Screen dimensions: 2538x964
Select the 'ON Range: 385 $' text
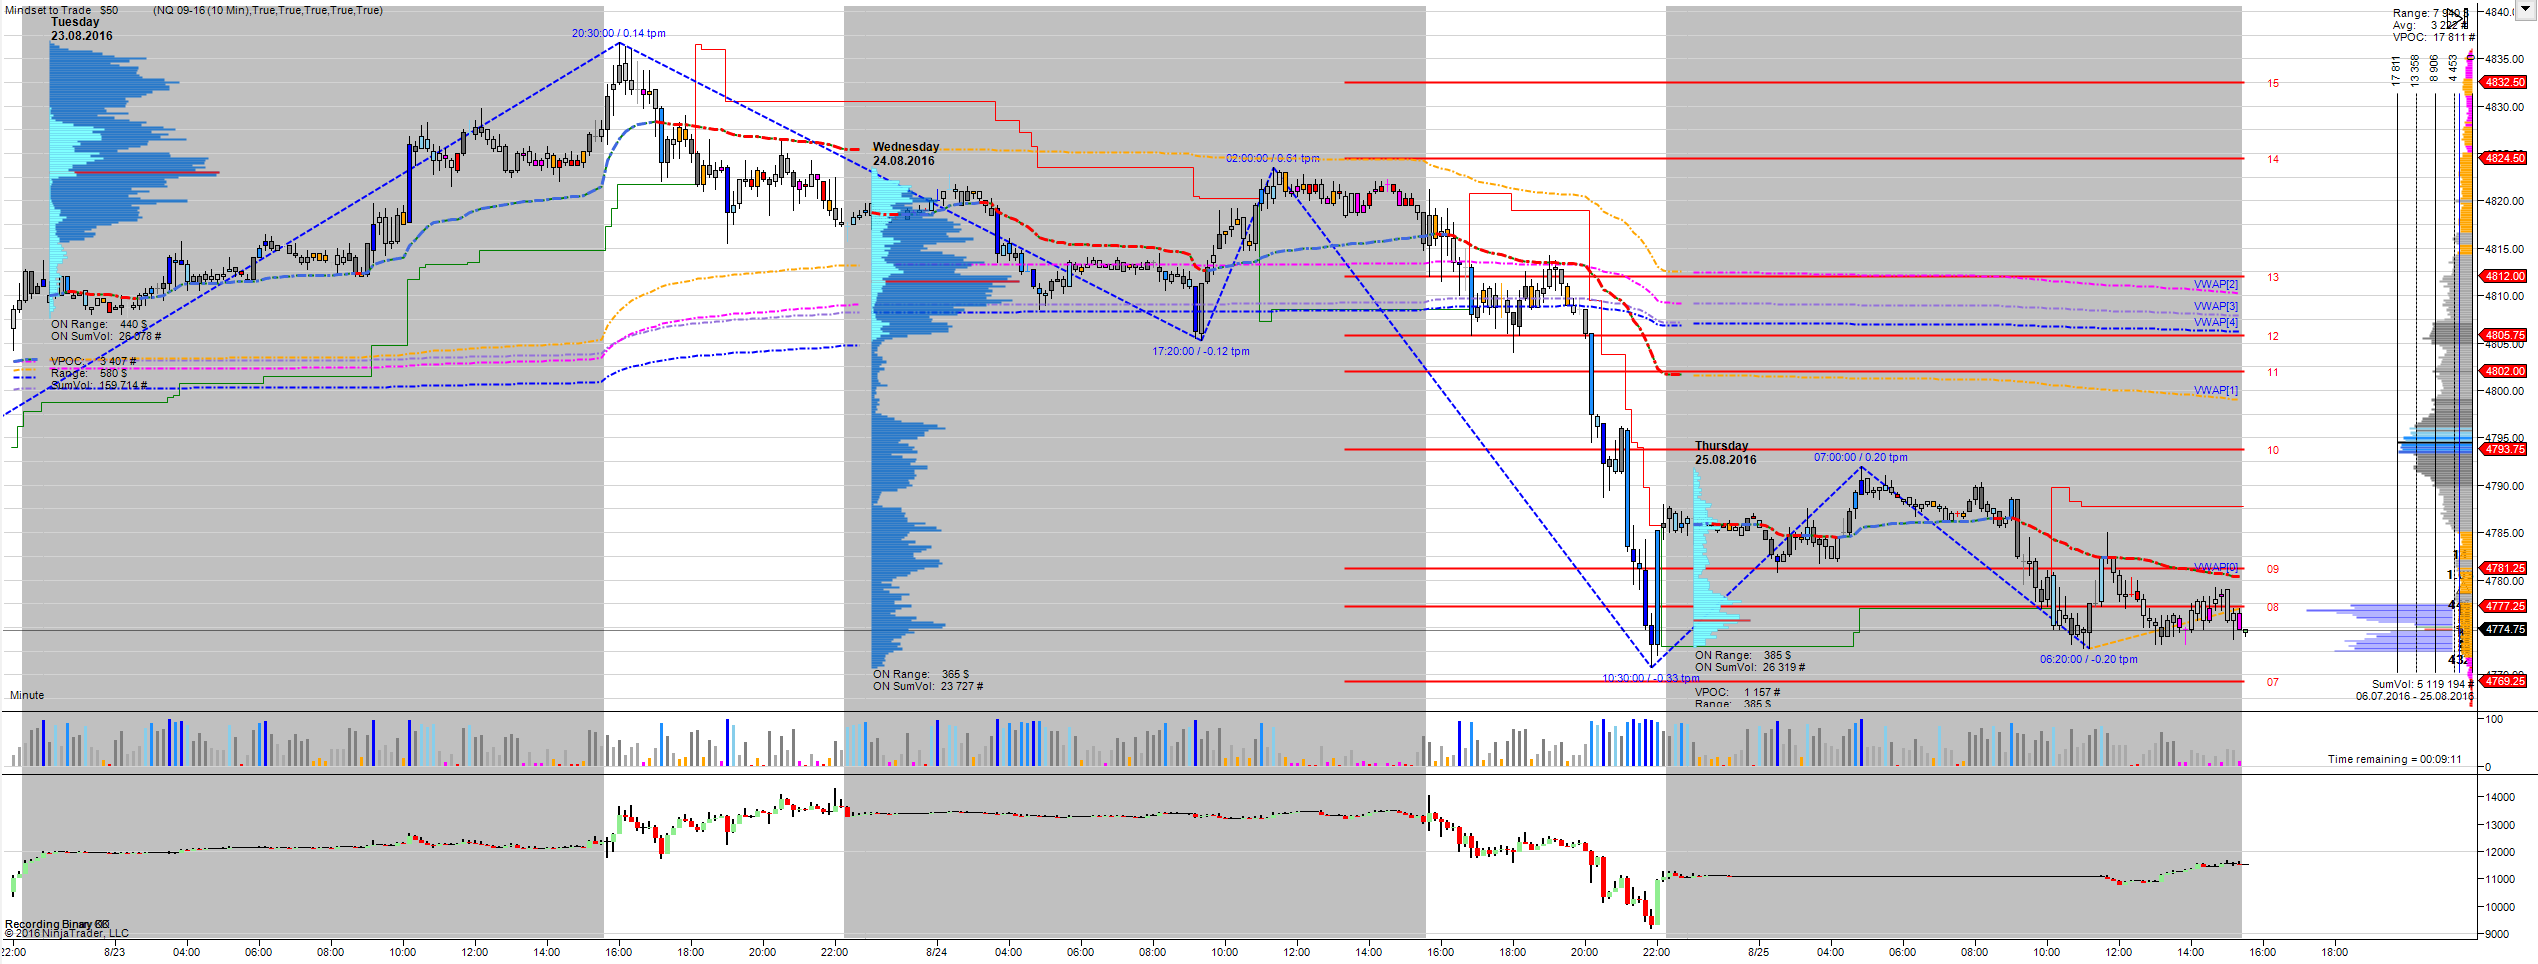pos(1743,655)
